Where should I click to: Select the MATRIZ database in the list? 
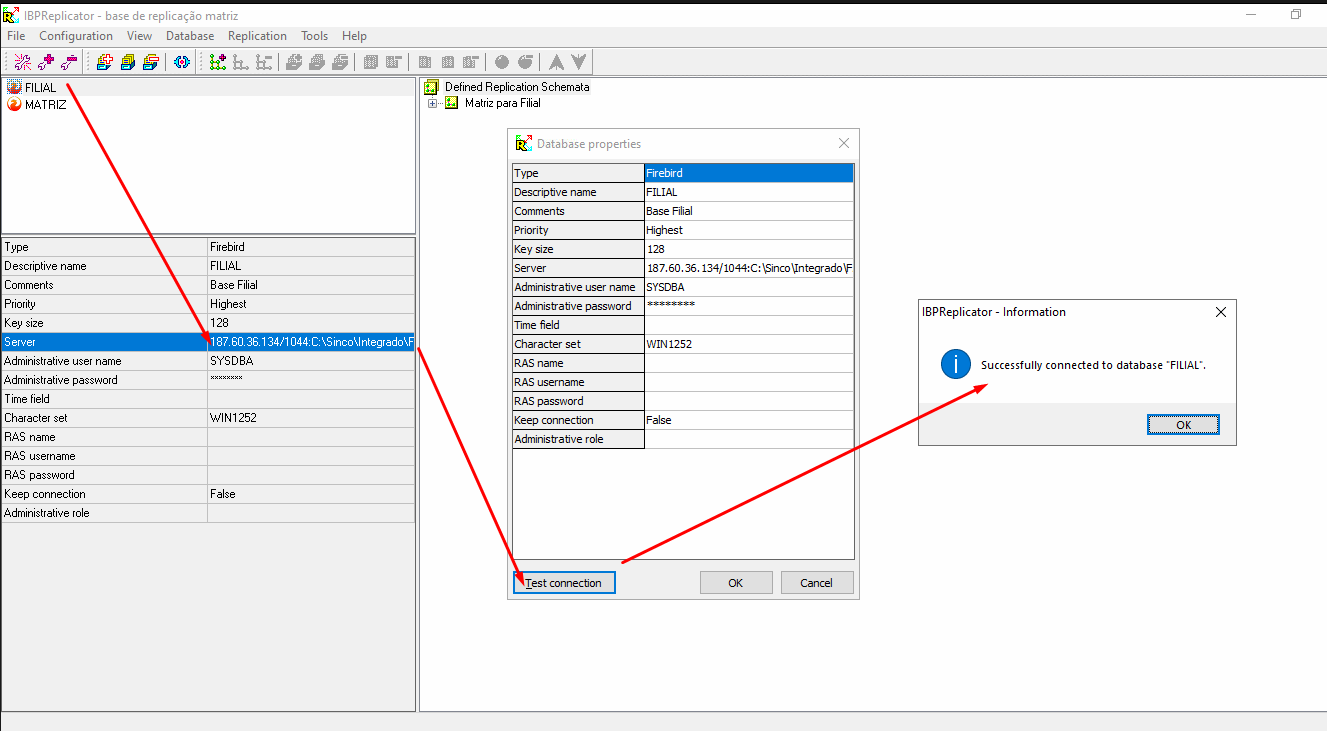pos(45,105)
